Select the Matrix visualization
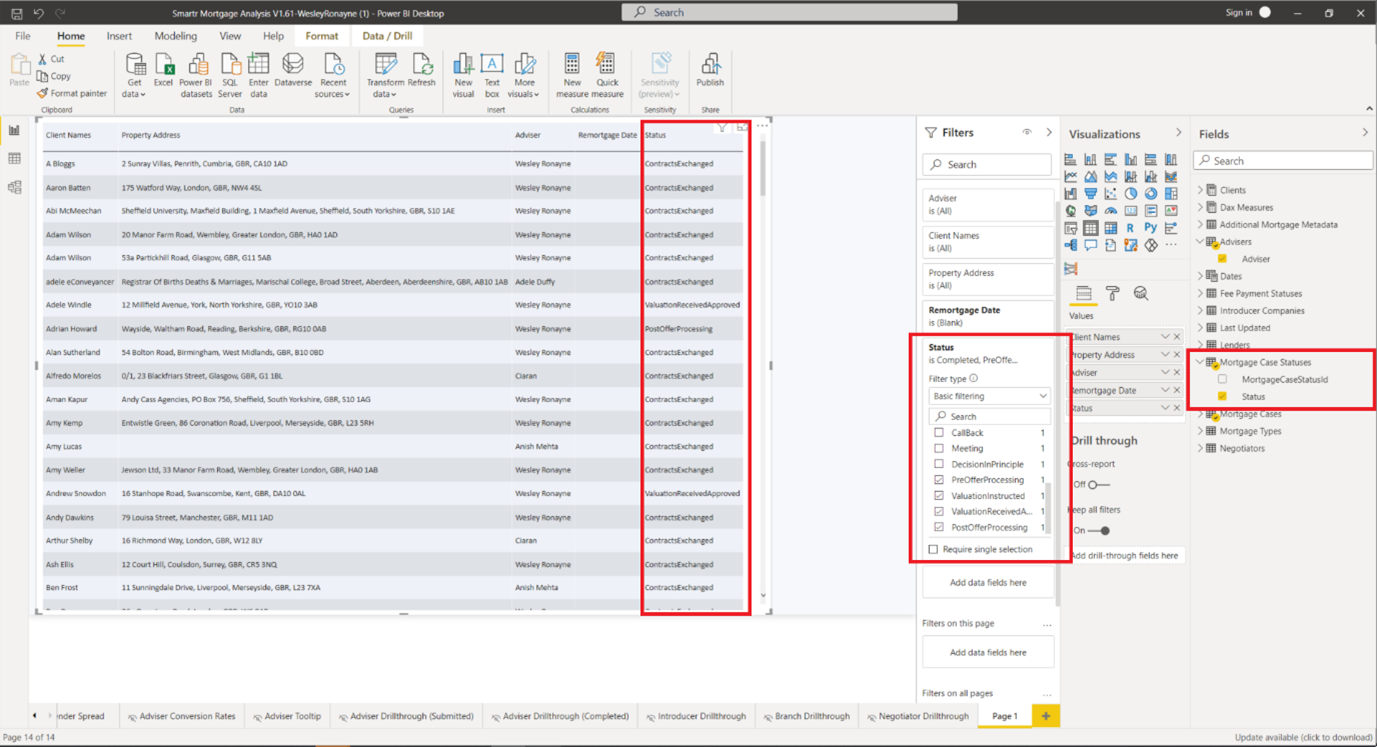Image resolution: width=1377 pixels, height=747 pixels. (1111, 228)
